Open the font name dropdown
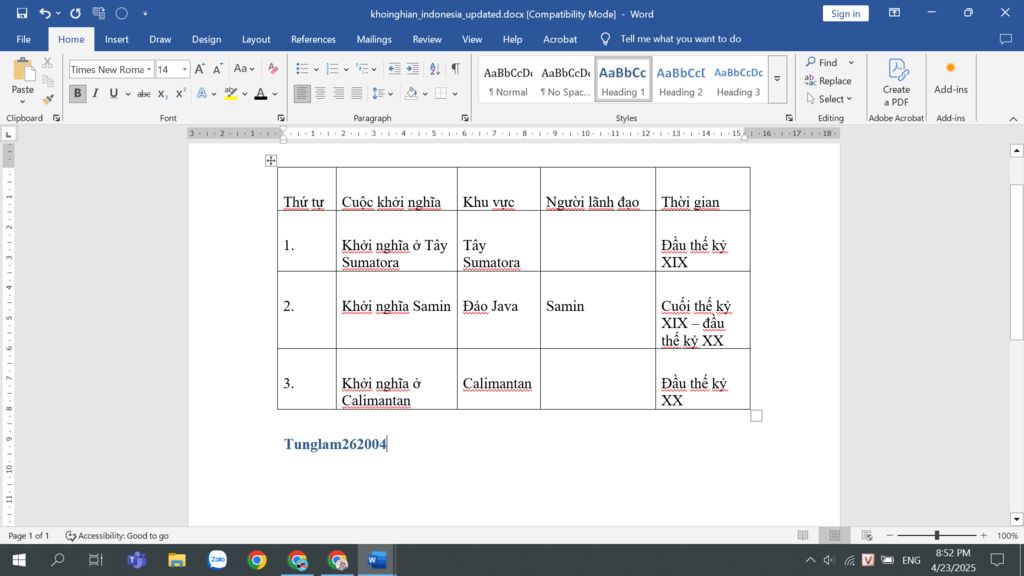 150,69
